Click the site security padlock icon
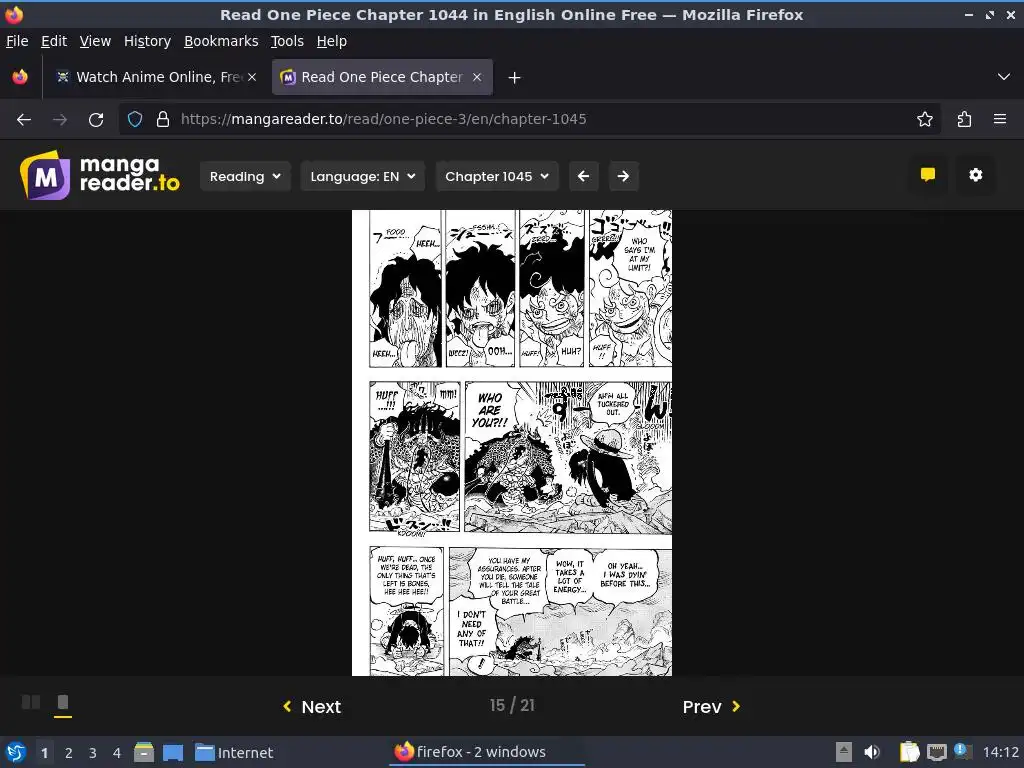This screenshot has height=768, width=1024. (163, 120)
